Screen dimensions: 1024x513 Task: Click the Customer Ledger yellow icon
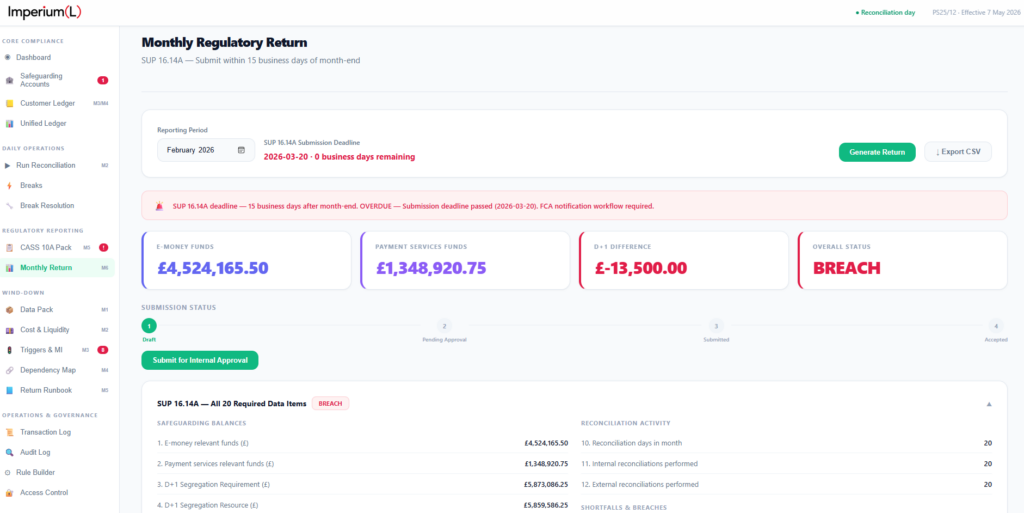point(9,103)
